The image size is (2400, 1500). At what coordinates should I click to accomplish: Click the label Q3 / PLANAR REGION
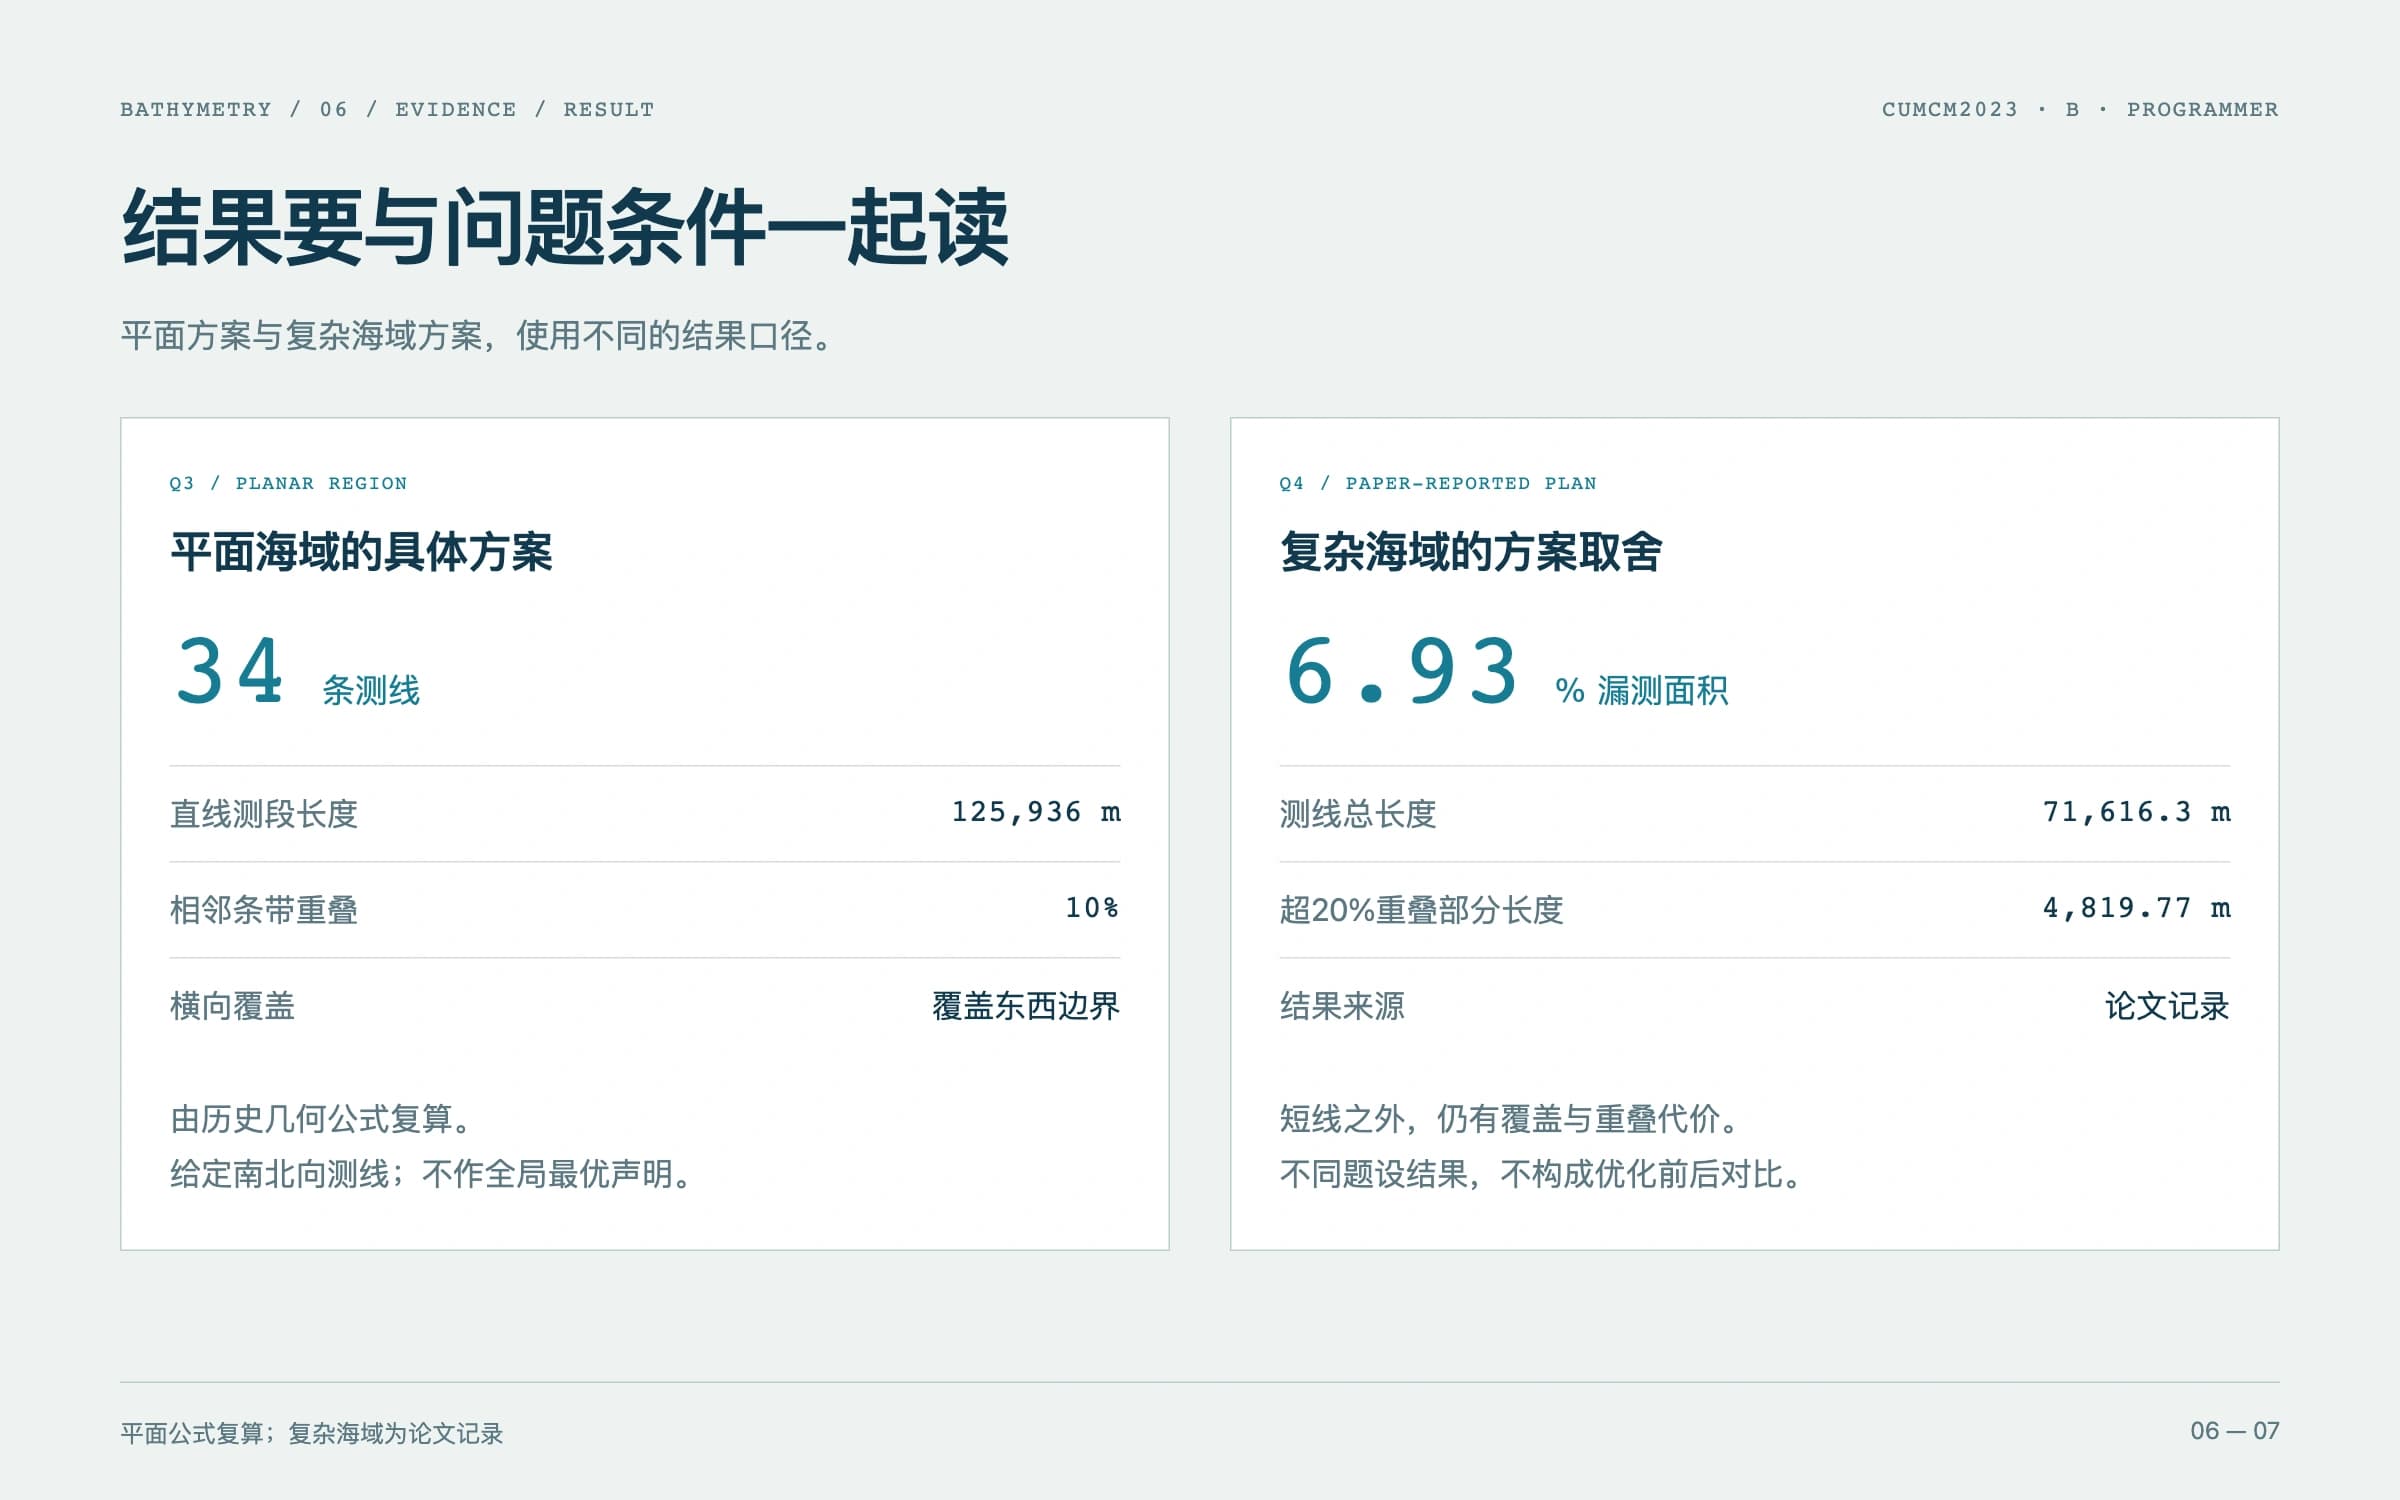tap(288, 483)
